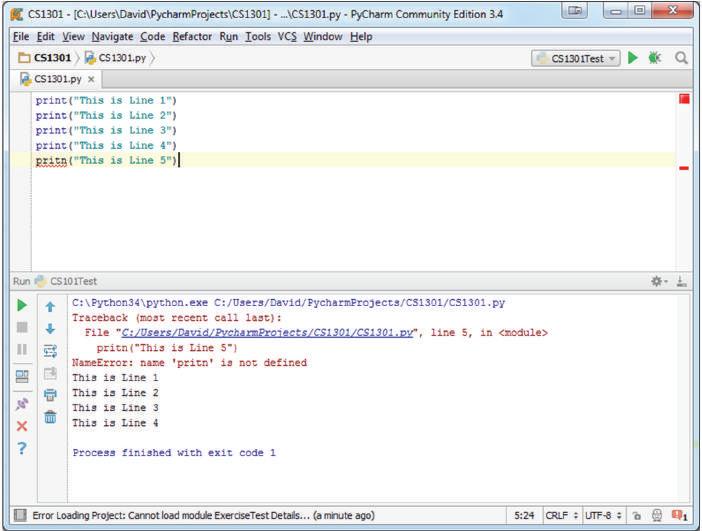The height and width of the screenshot is (531, 702).
Task: Rerun program with Run panel green arrow
Action: [21, 306]
